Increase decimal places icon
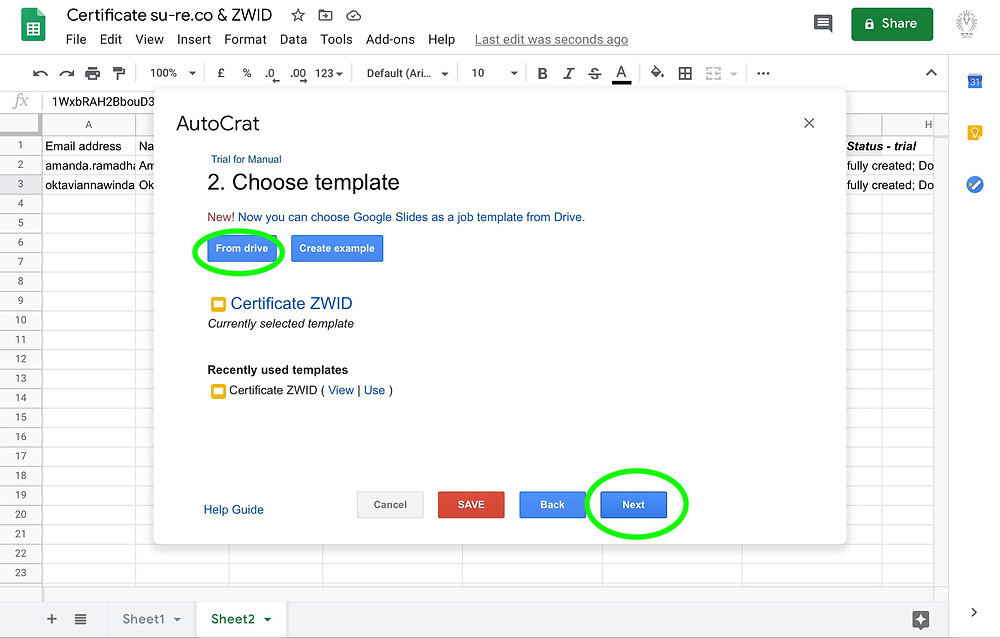Image resolution: width=1000 pixels, height=638 pixels. pos(298,74)
